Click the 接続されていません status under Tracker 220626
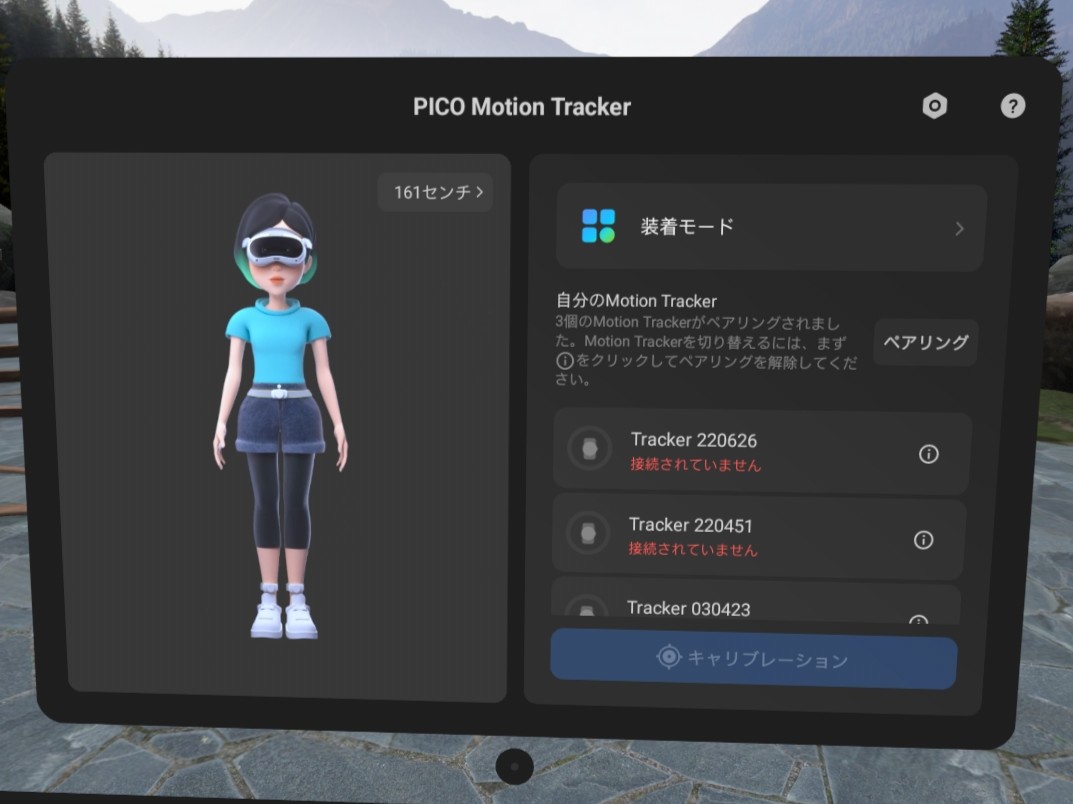Viewport: 1073px width, 804px height. point(695,465)
